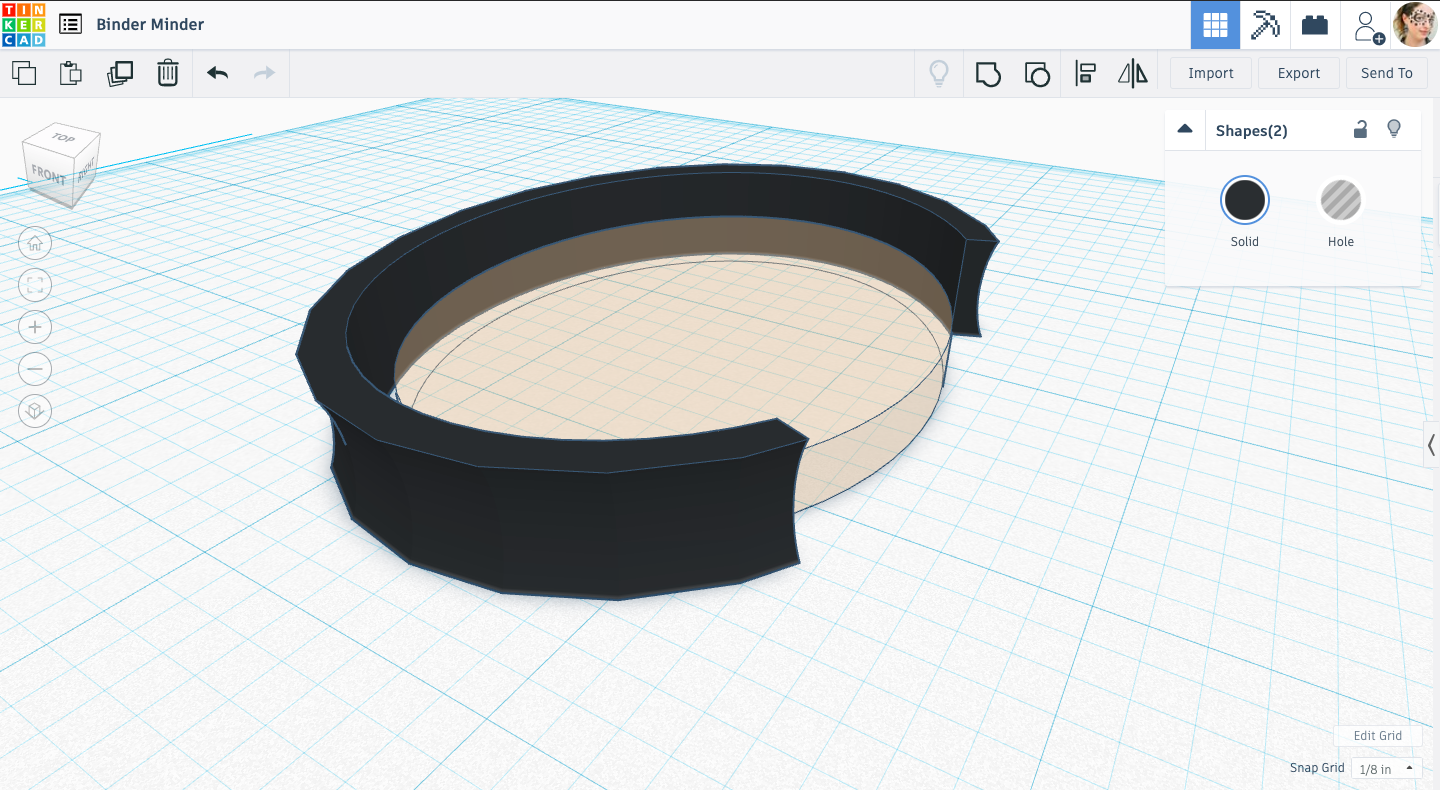The image size is (1440, 790).
Task: Rename the Binder Minder design title
Action: pos(150,24)
